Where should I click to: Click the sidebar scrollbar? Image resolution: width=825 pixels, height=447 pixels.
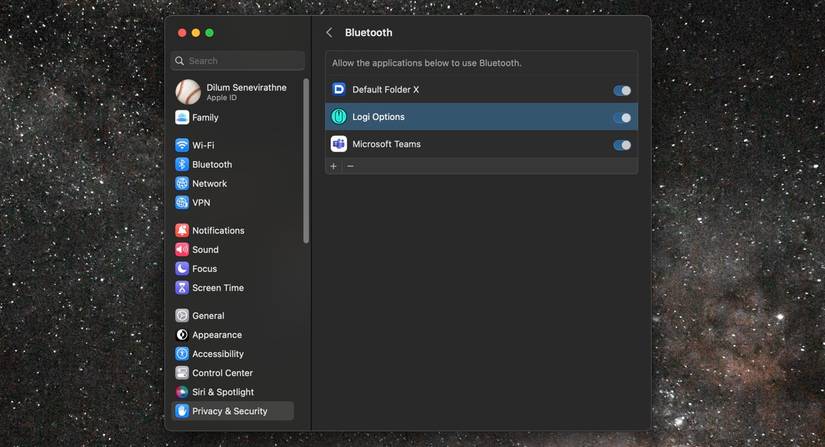[306, 160]
